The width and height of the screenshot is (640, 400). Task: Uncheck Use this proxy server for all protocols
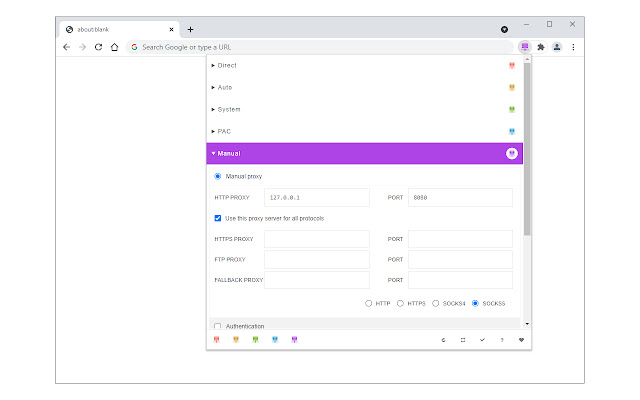pyautogui.click(x=218, y=218)
